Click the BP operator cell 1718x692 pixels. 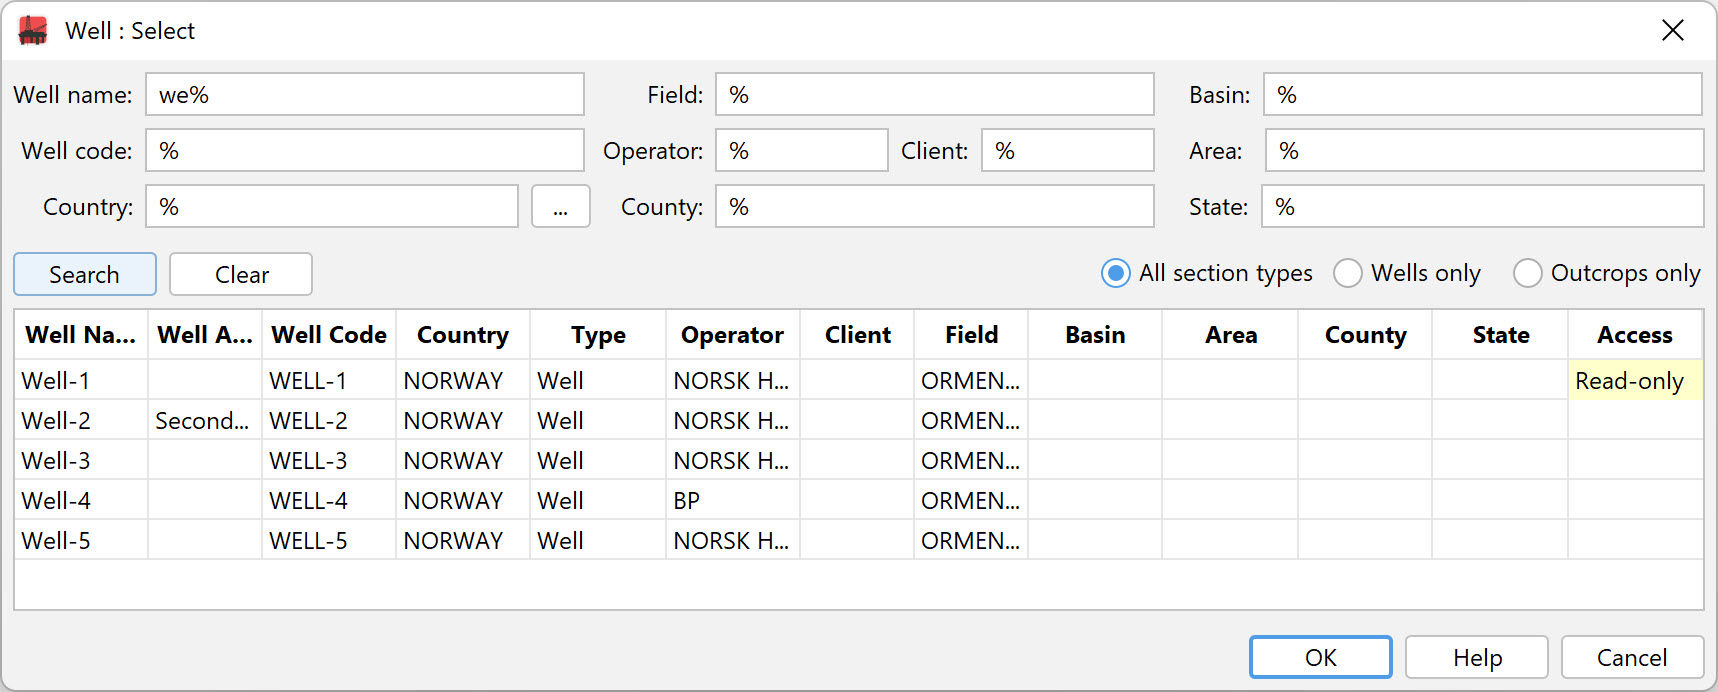point(733,500)
